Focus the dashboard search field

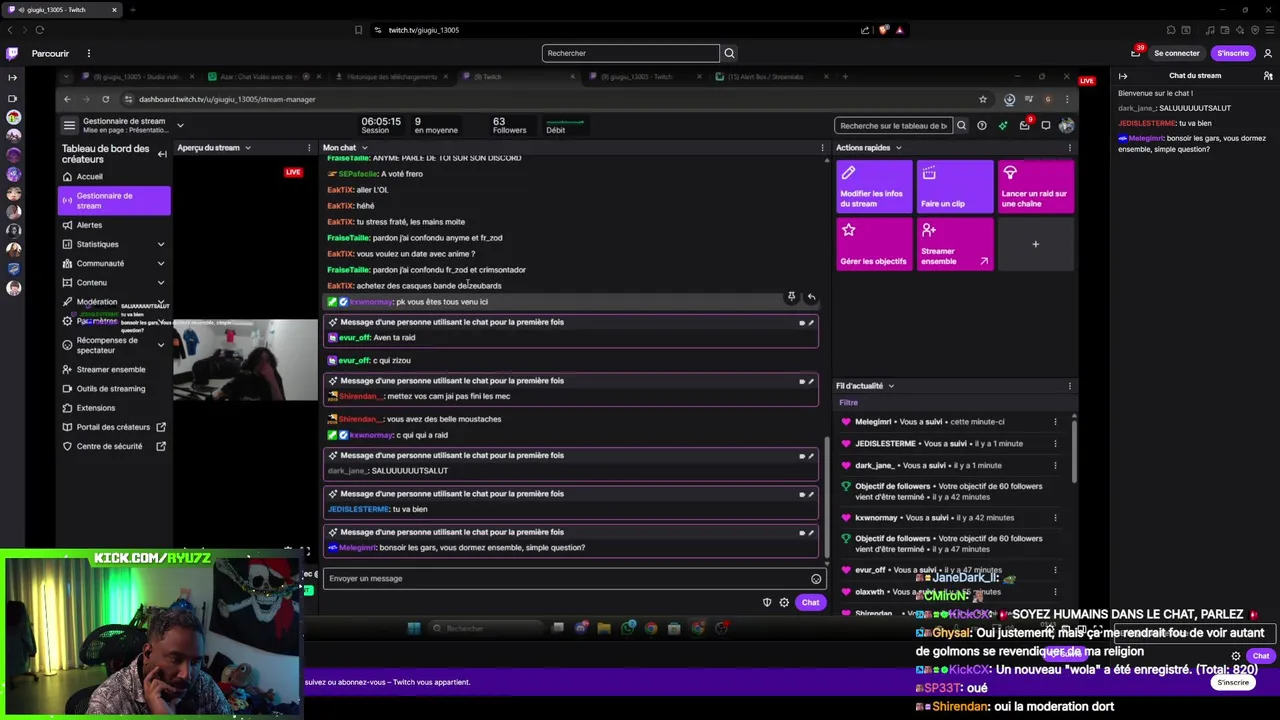coord(892,126)
